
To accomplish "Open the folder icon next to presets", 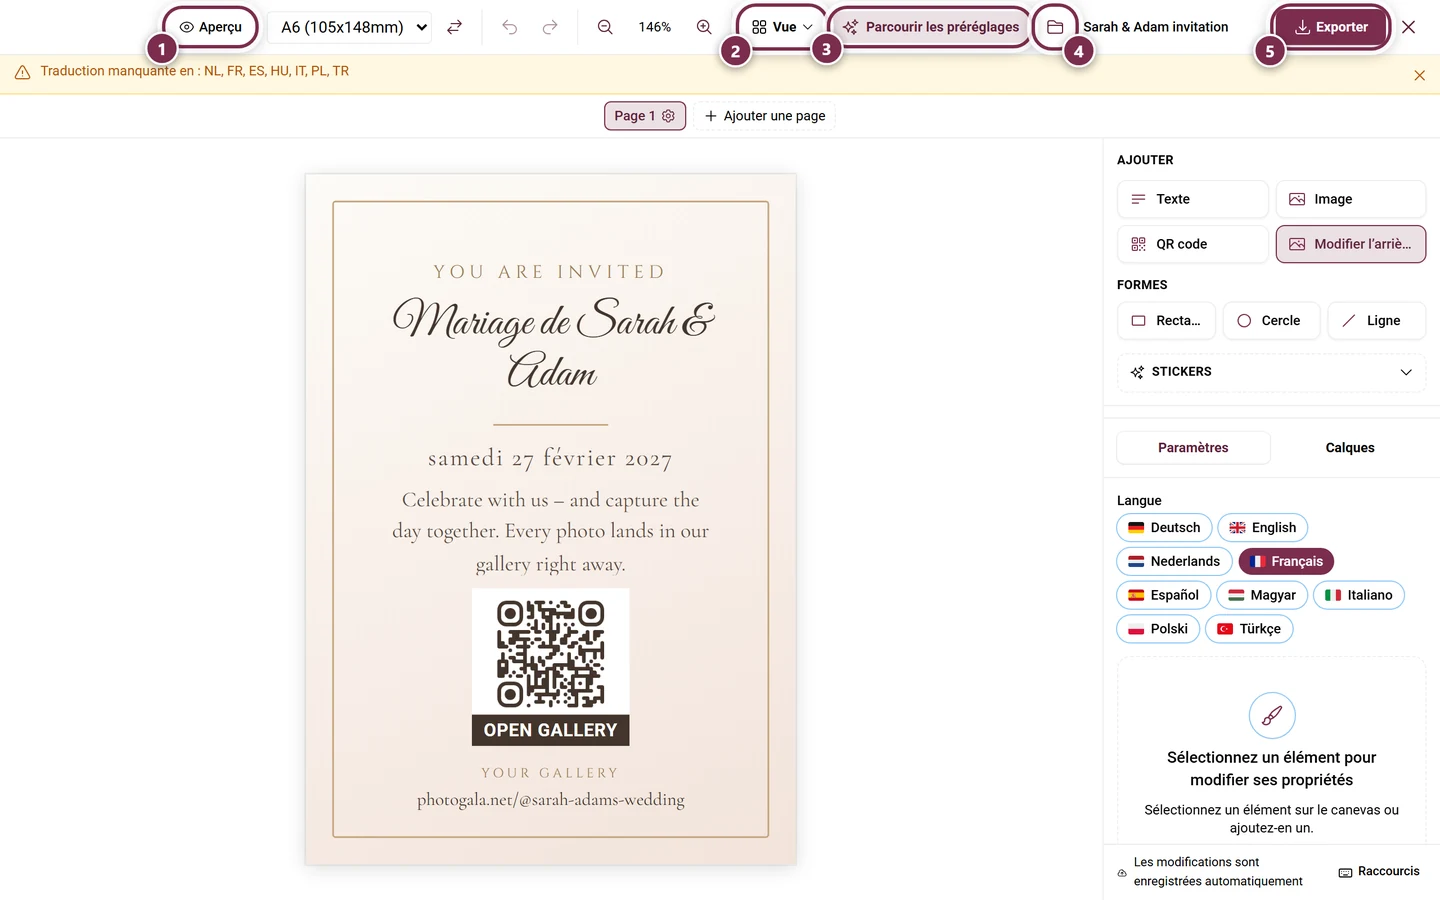I will (1055, 27).
